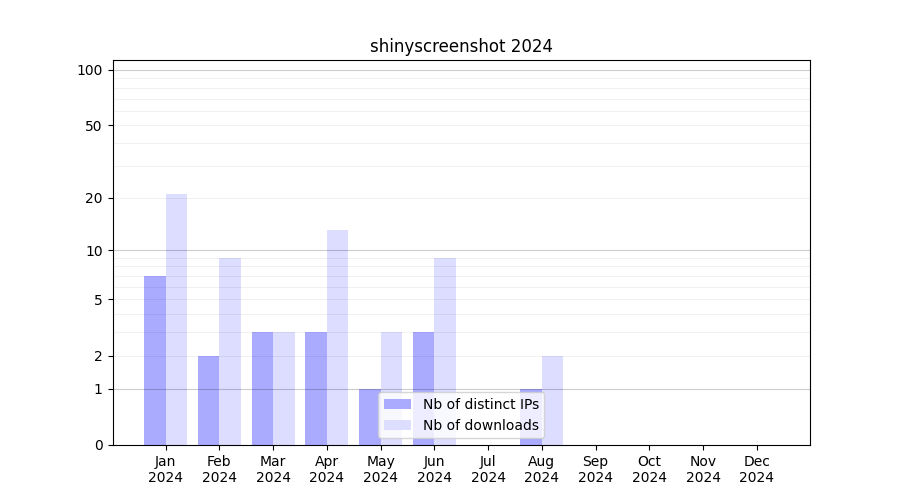The height and width of the screenshot is (500, 900).
Task: Select the February downloads bar
Action: [x=230, y=350]
